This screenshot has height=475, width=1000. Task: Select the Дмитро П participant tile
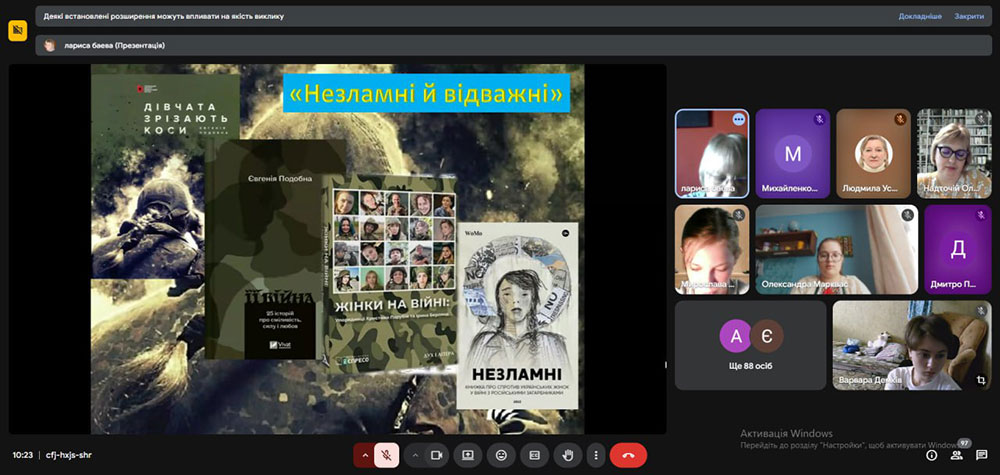pos(958,249)
